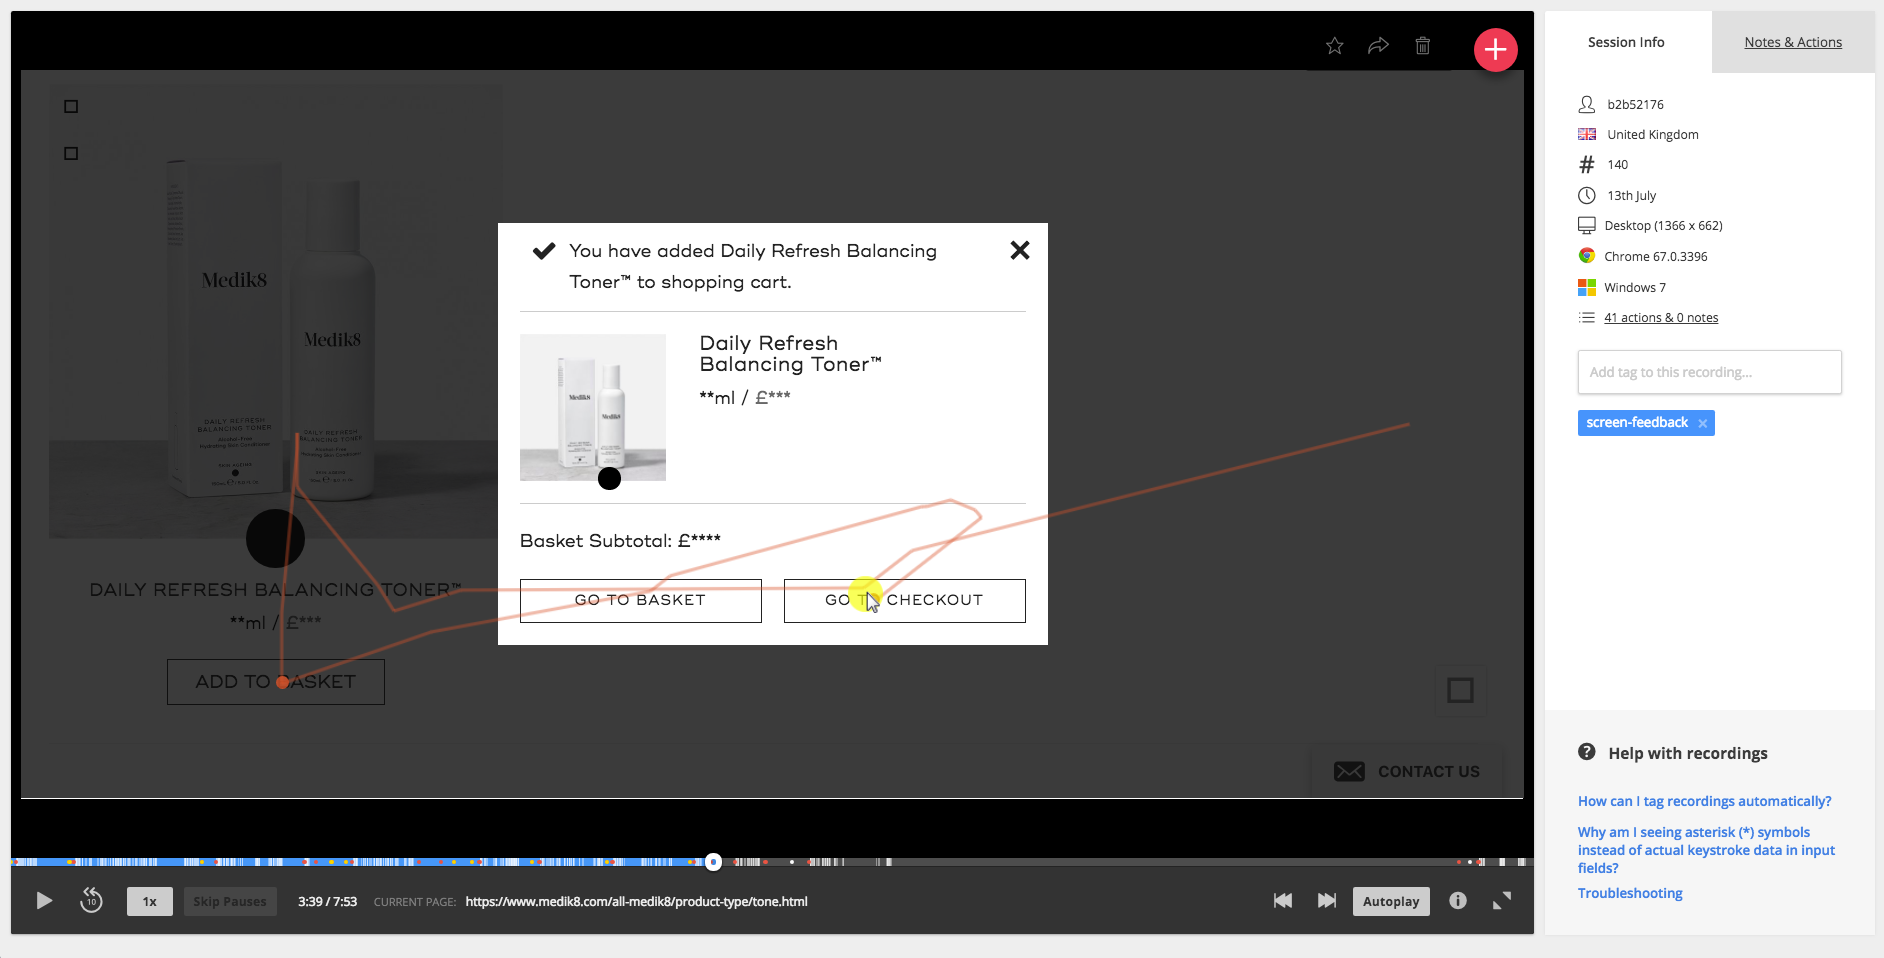Screen dimensions: 1884x958
Task: Click the CONTACT US button
Action: tap(1407, 771)
